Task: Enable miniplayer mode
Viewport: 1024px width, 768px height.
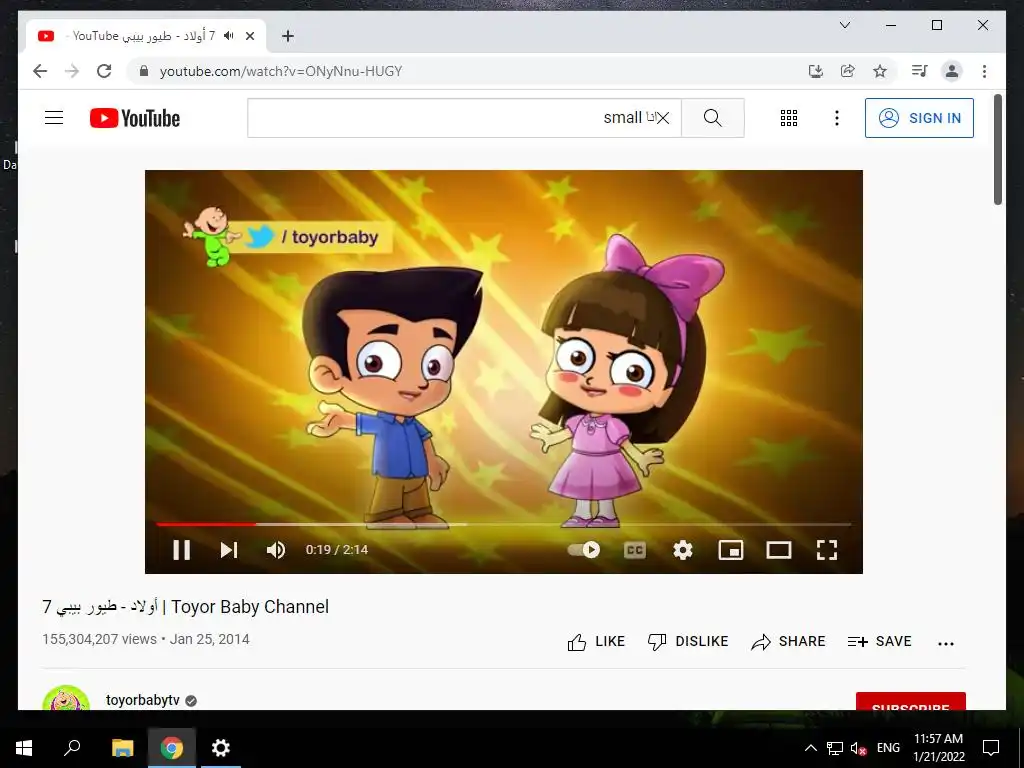Action: click(731, 550)
